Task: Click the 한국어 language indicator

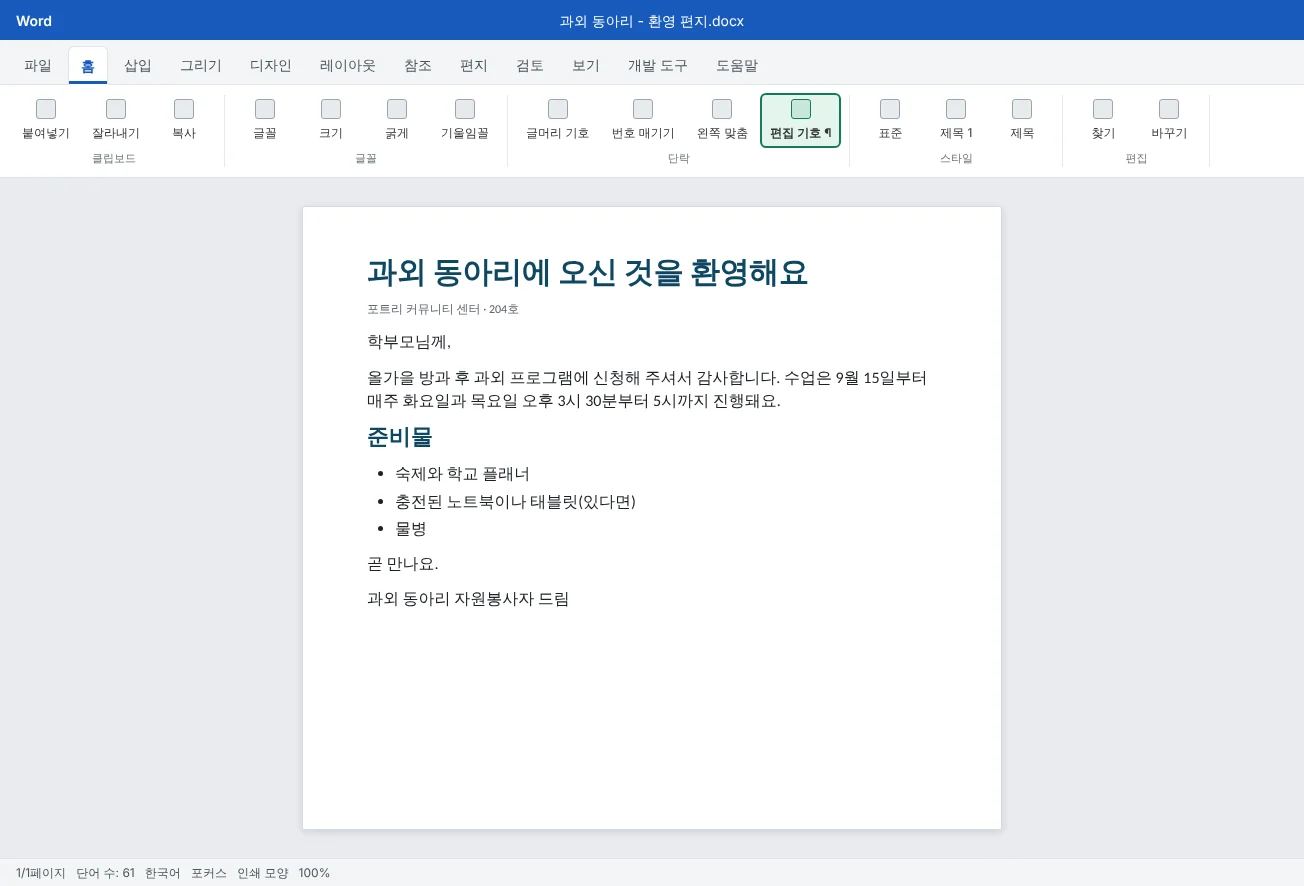Action: [163, 873]
